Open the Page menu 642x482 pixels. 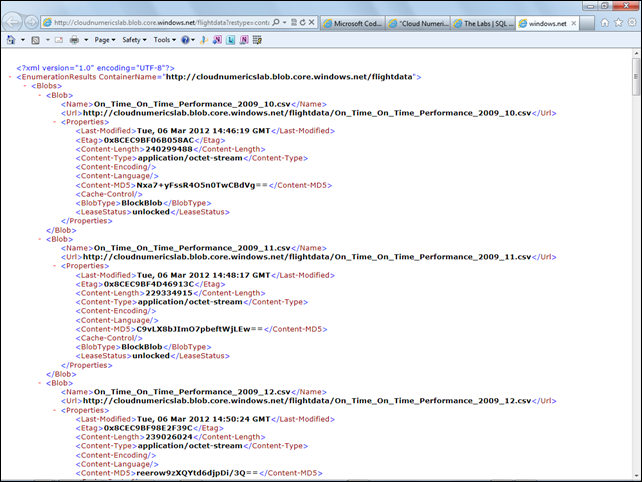(105, 40)
